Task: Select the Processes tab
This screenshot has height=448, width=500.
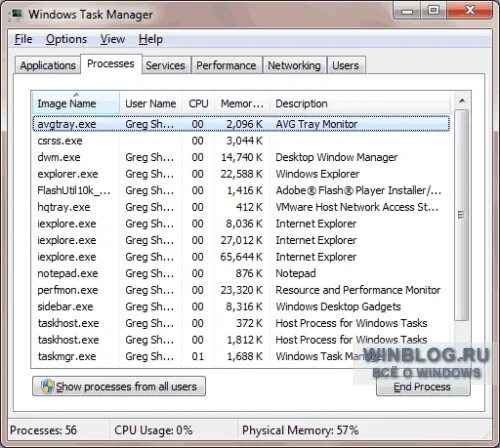Action: click(111, 64)
